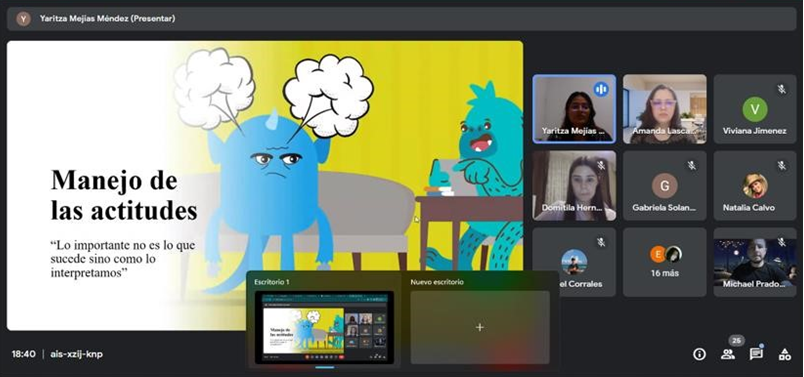Select Amanda Lascarez video tile
Viewport: 804px width, 377px height.
pyautogui.click(x=665, y=109)
